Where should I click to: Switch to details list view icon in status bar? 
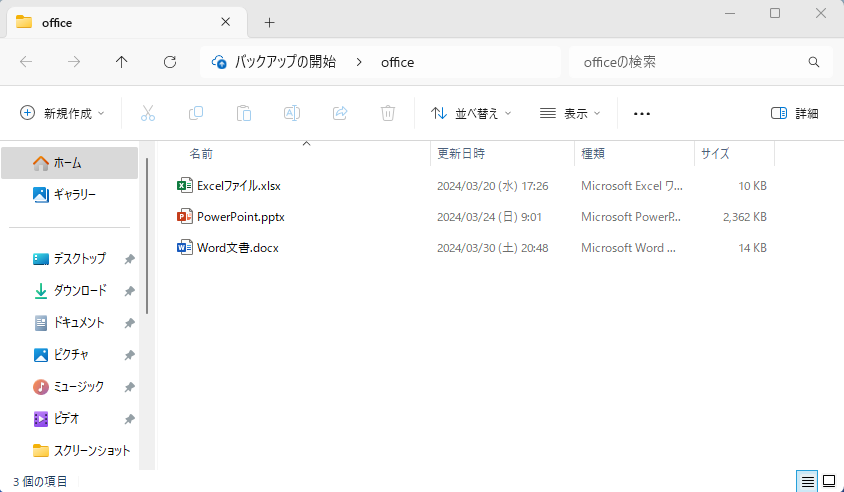pos(807,481)
